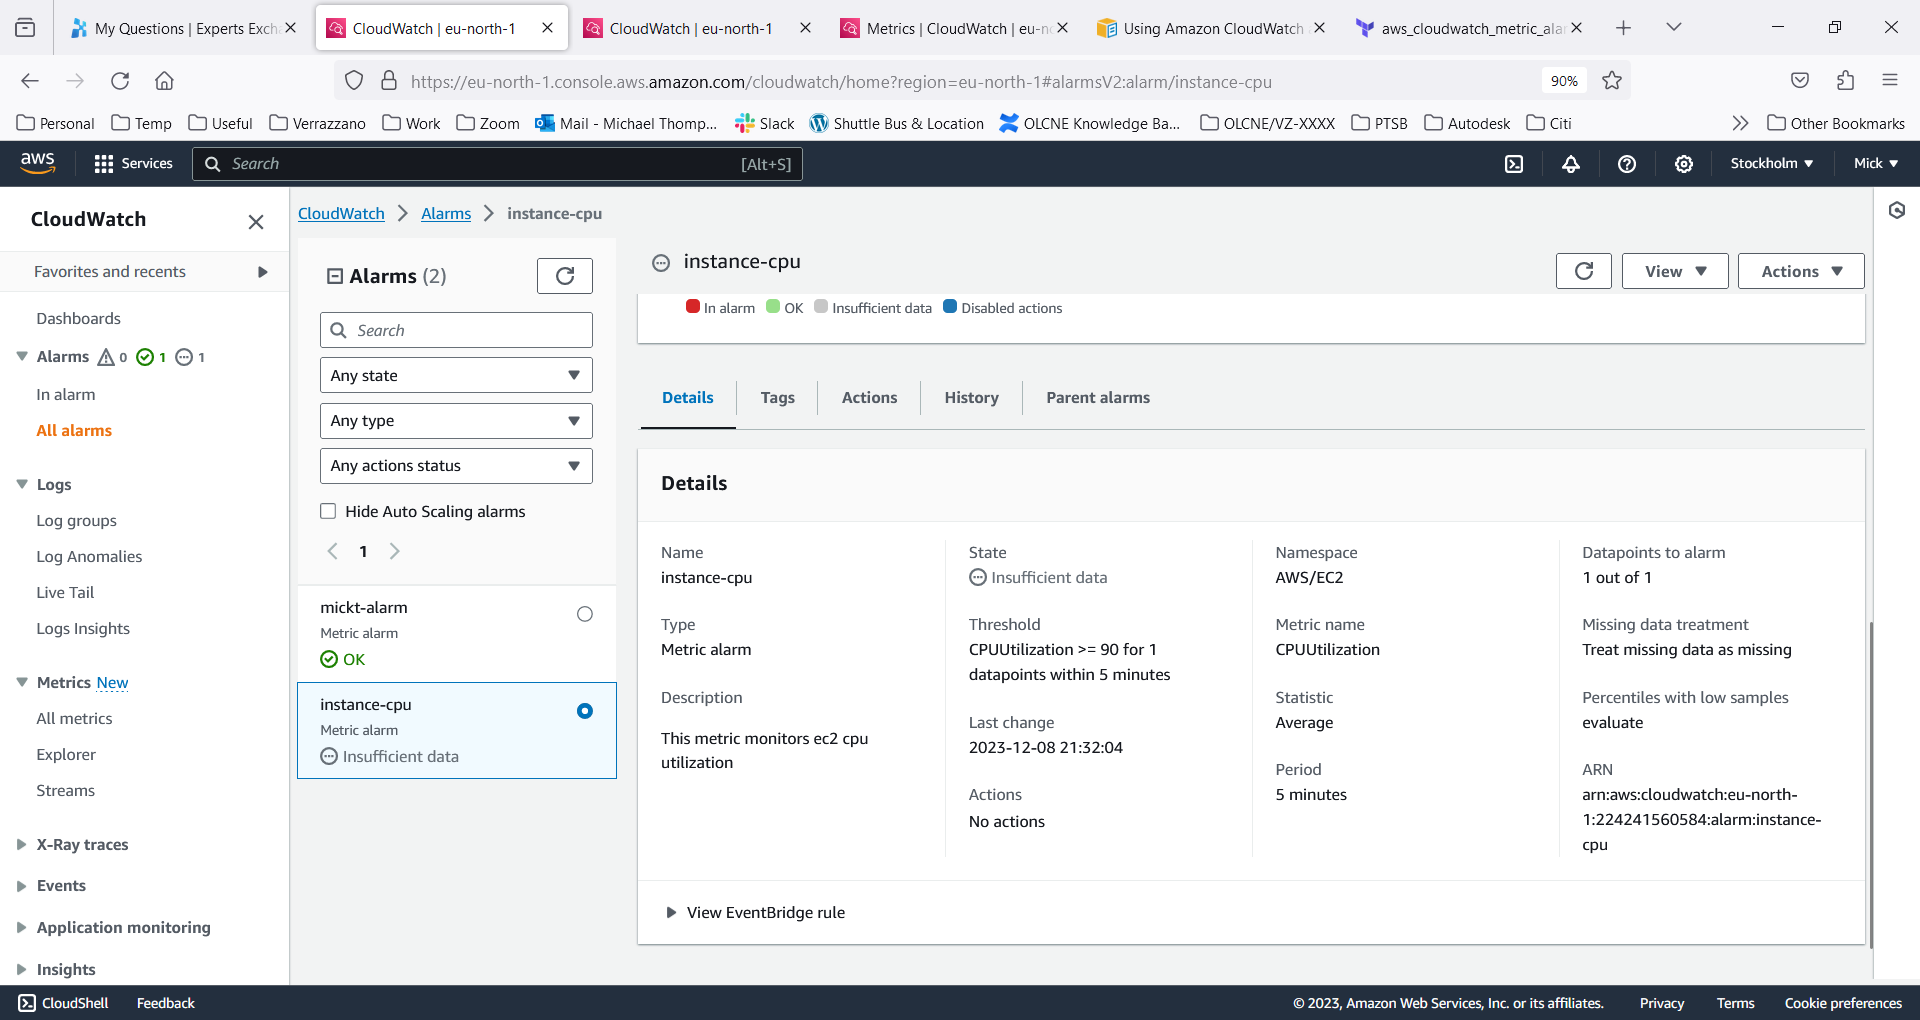Select the instance-cpu radio button
The image size is (1920, 1020).
[585, 711]
